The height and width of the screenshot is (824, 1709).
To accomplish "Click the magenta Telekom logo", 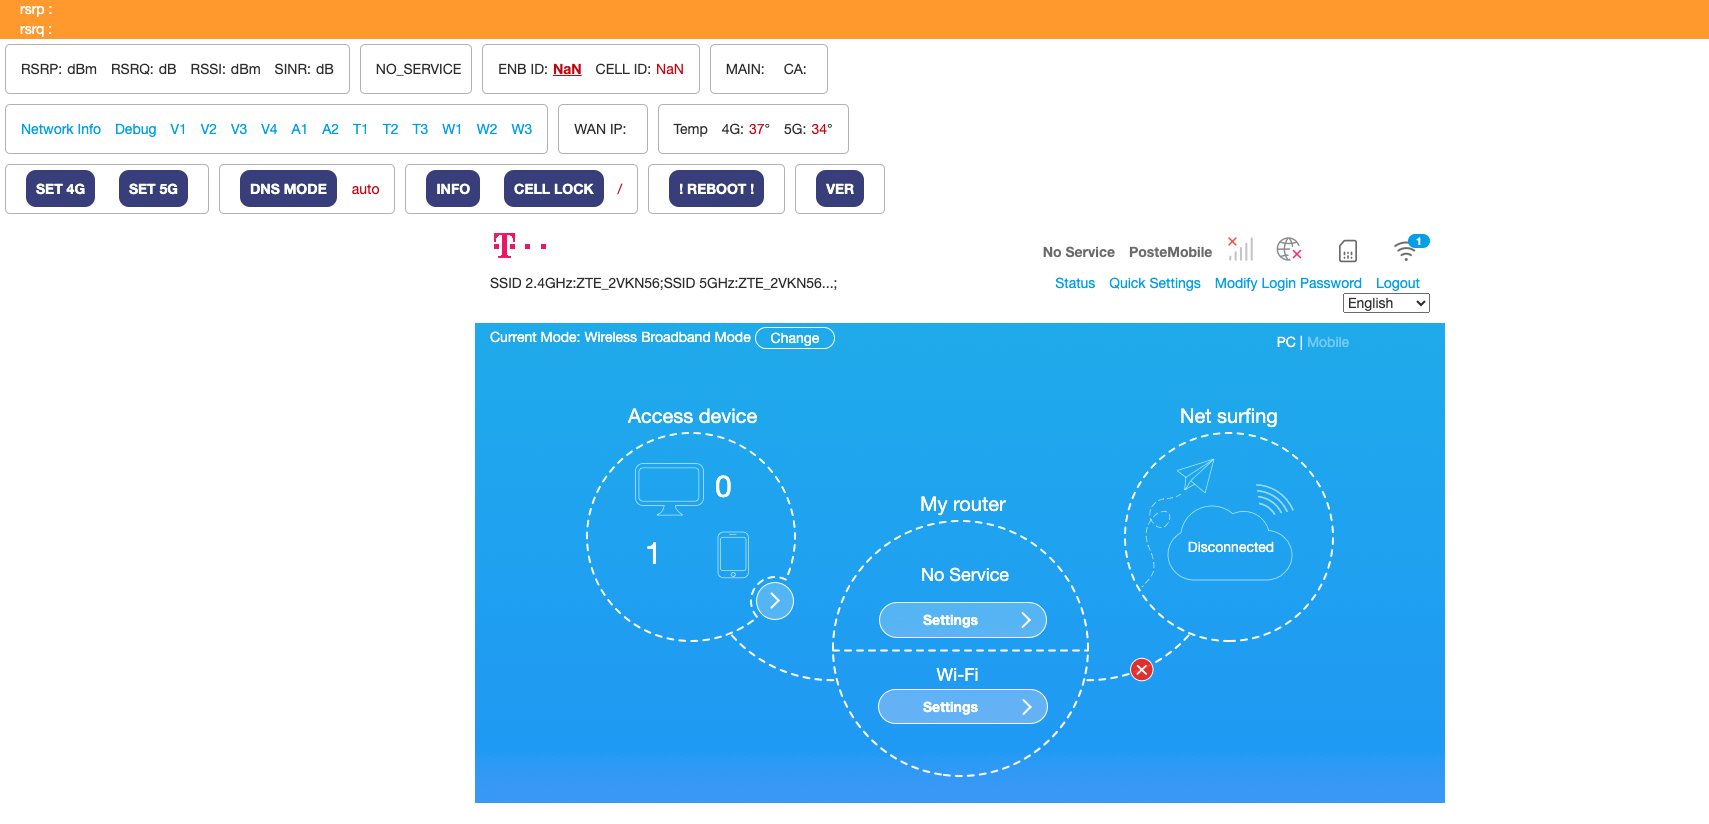I will tap(519, 246).
